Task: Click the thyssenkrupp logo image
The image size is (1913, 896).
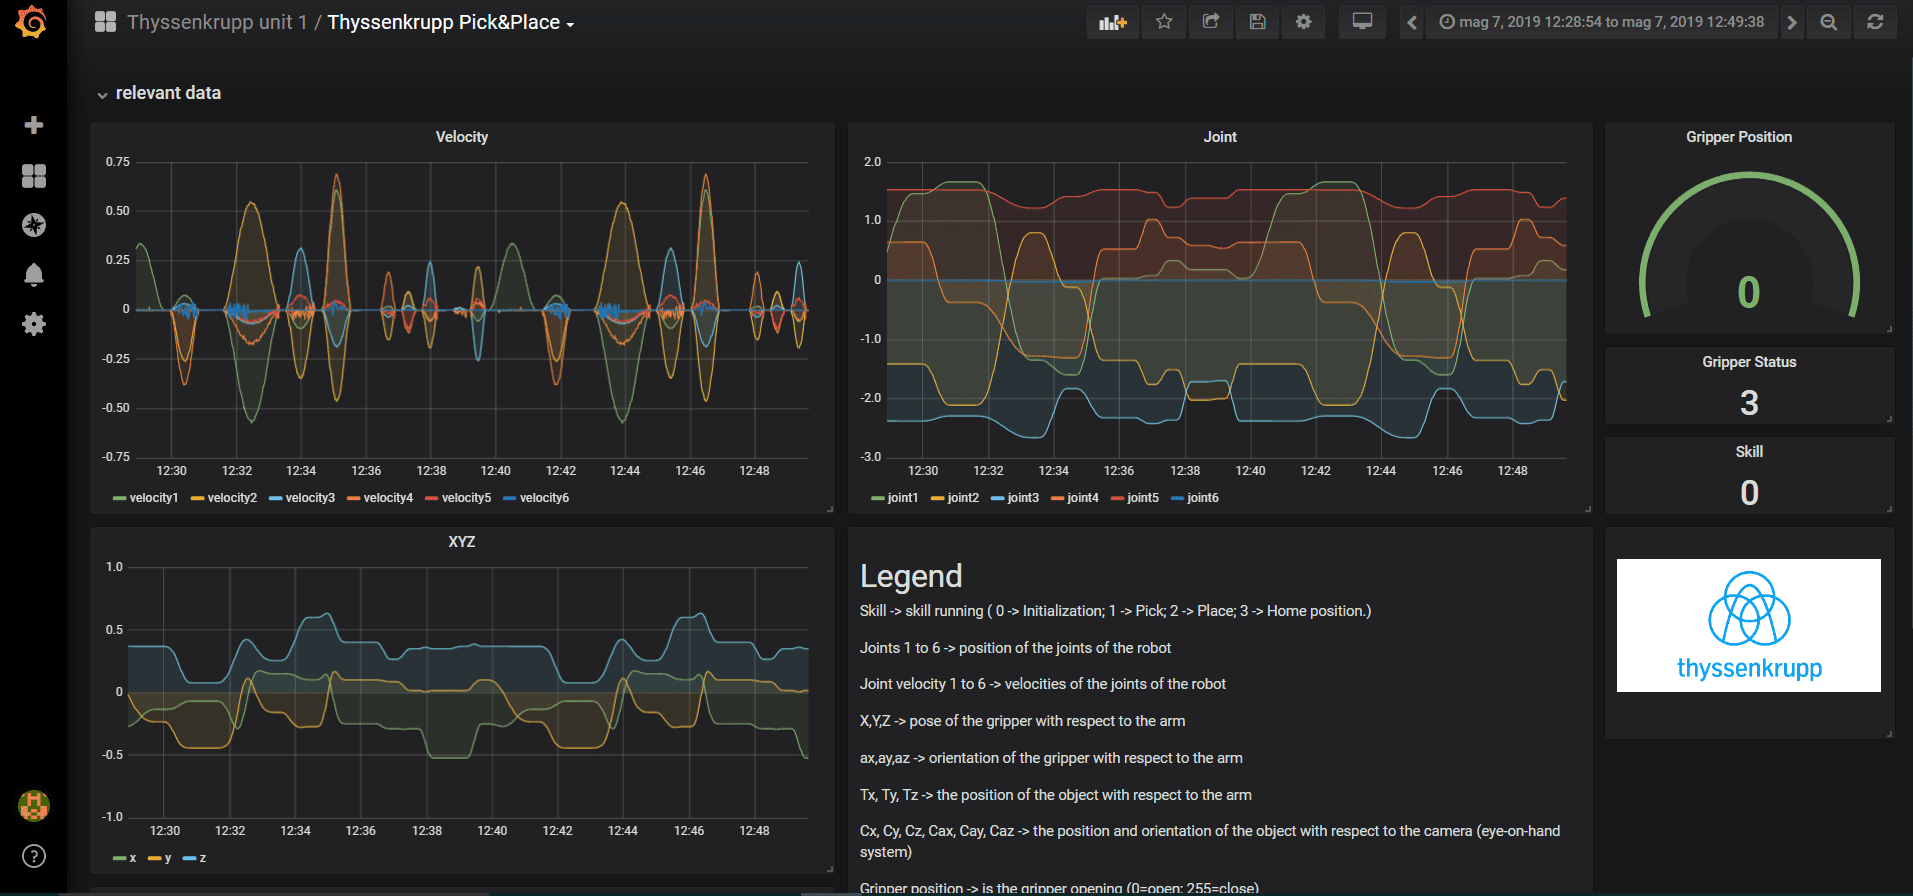Action: point(1749,625)
